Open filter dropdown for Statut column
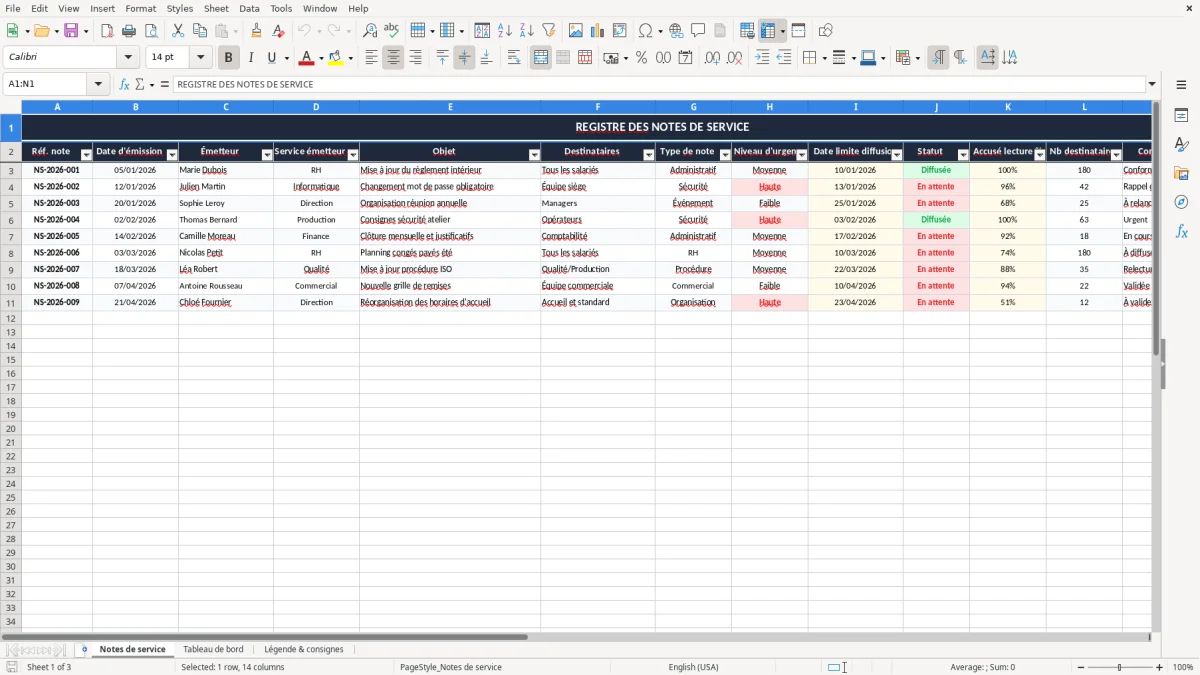 point(963,155)
